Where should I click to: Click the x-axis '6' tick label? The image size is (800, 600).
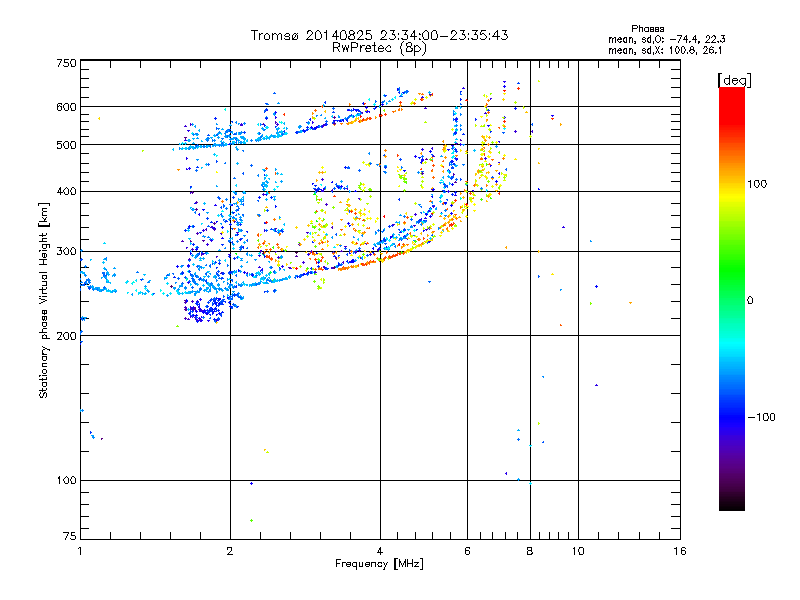467,551
